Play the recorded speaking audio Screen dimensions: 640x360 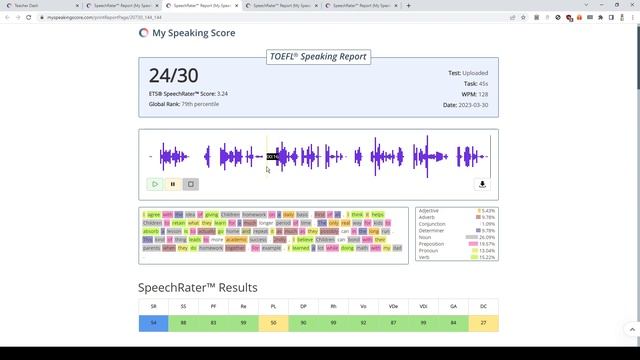pos(155,184)
